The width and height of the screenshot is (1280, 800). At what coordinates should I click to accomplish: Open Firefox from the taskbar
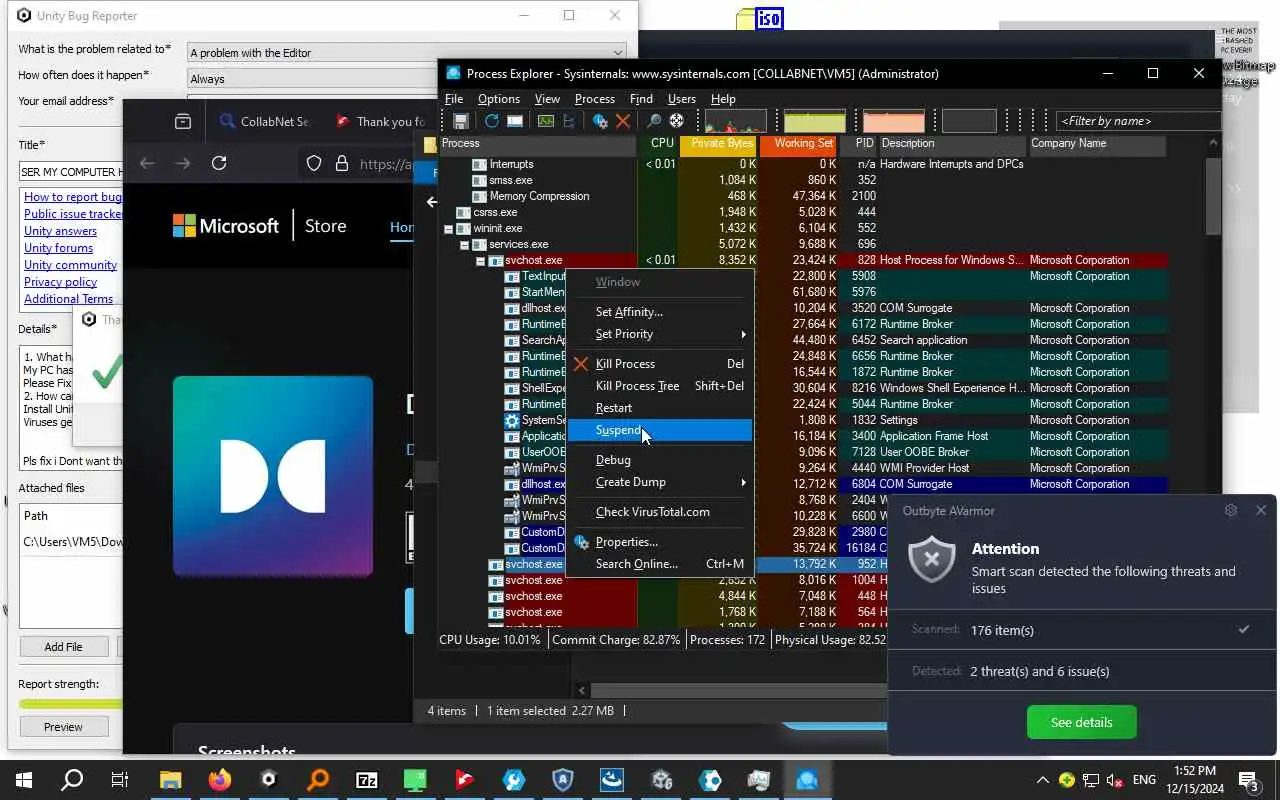(x=220, y=780)
